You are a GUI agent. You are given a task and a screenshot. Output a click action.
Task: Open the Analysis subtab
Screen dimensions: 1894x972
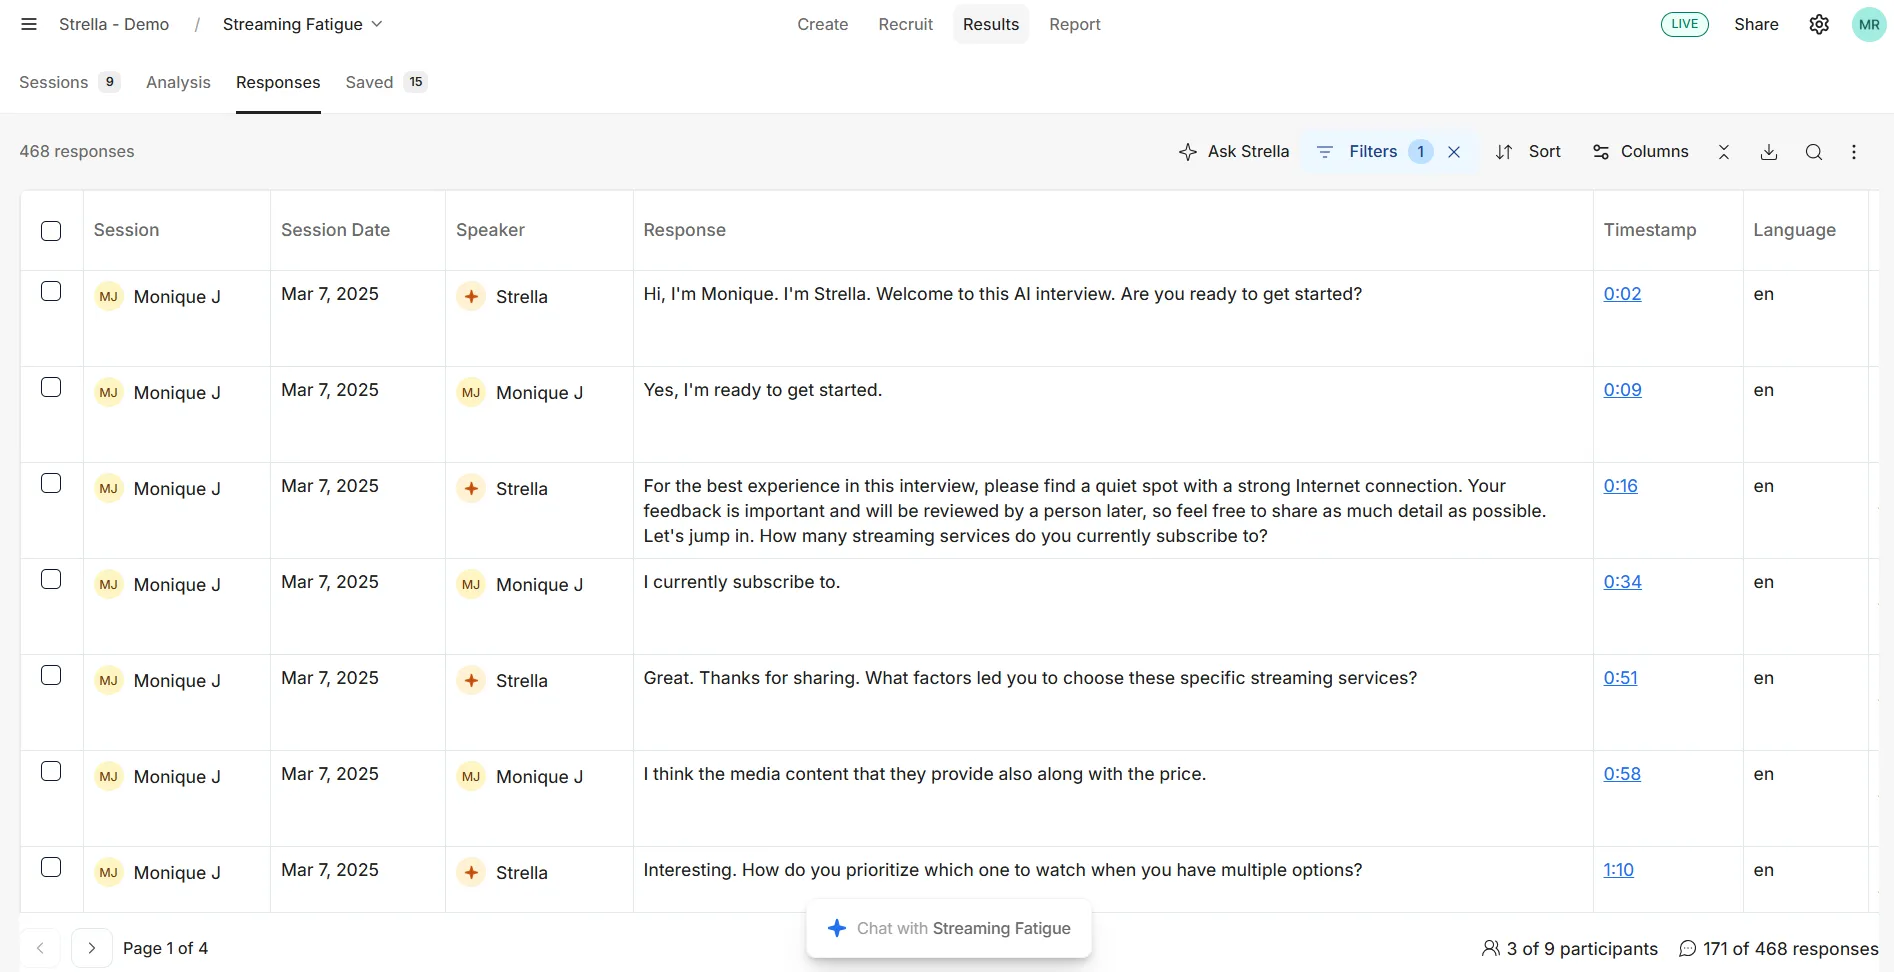178,82
